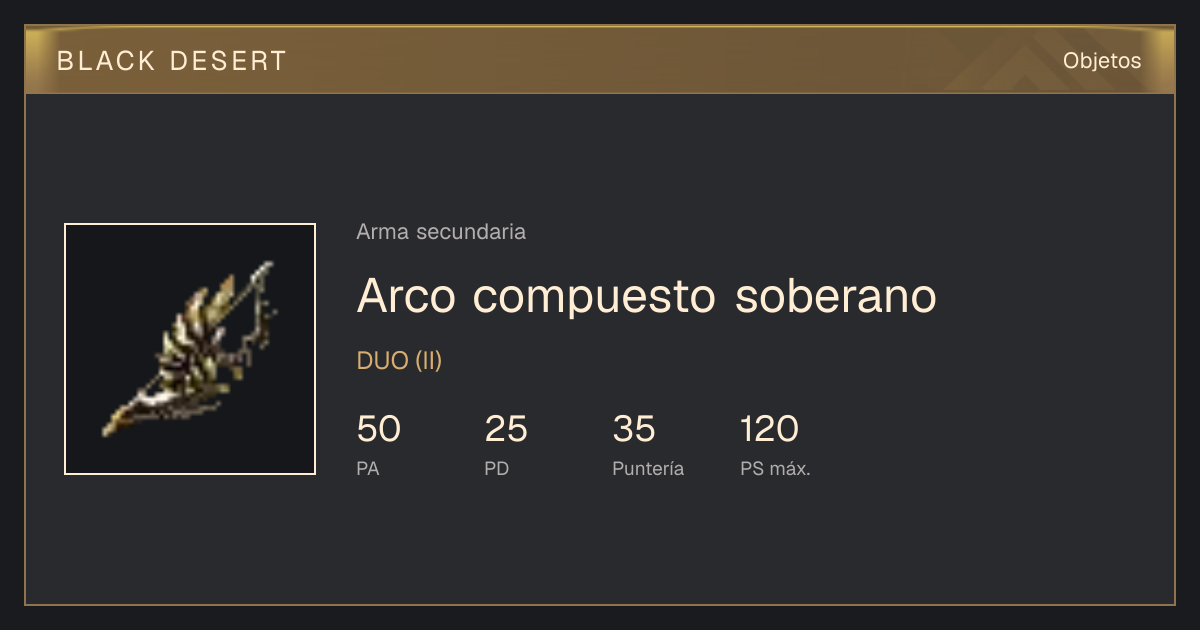Click the BLACK DESERT header title
The height and width of the screenshot is (630, 1200).
pos(172,61)
